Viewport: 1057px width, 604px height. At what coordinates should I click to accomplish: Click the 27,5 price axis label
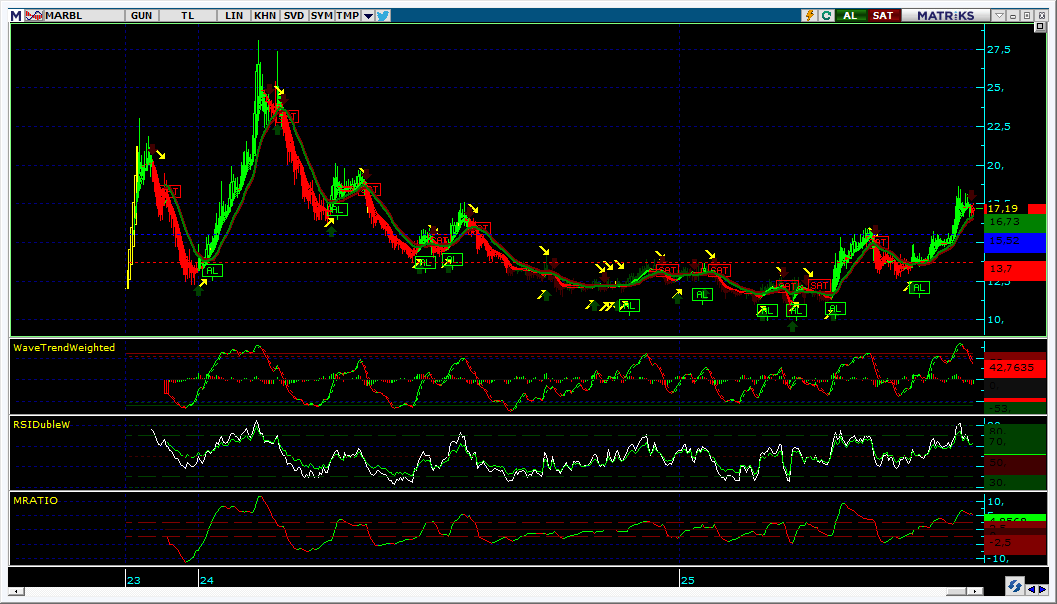pyautogui.click(x=998, y=49)
